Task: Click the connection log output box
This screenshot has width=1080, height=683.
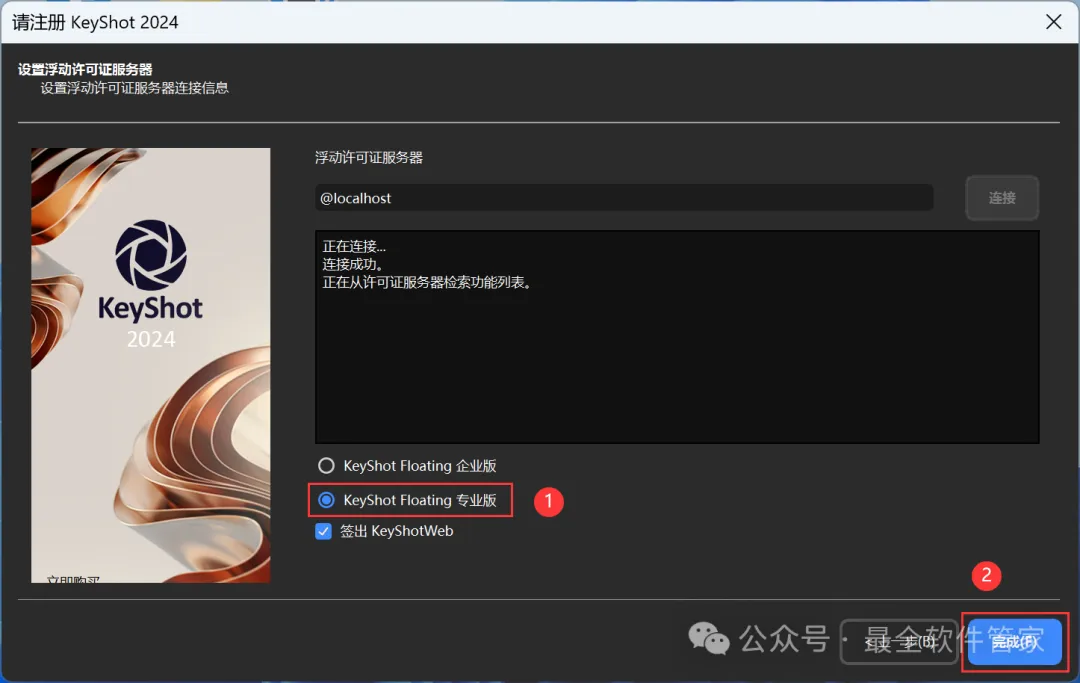Action: pos(677,337)
